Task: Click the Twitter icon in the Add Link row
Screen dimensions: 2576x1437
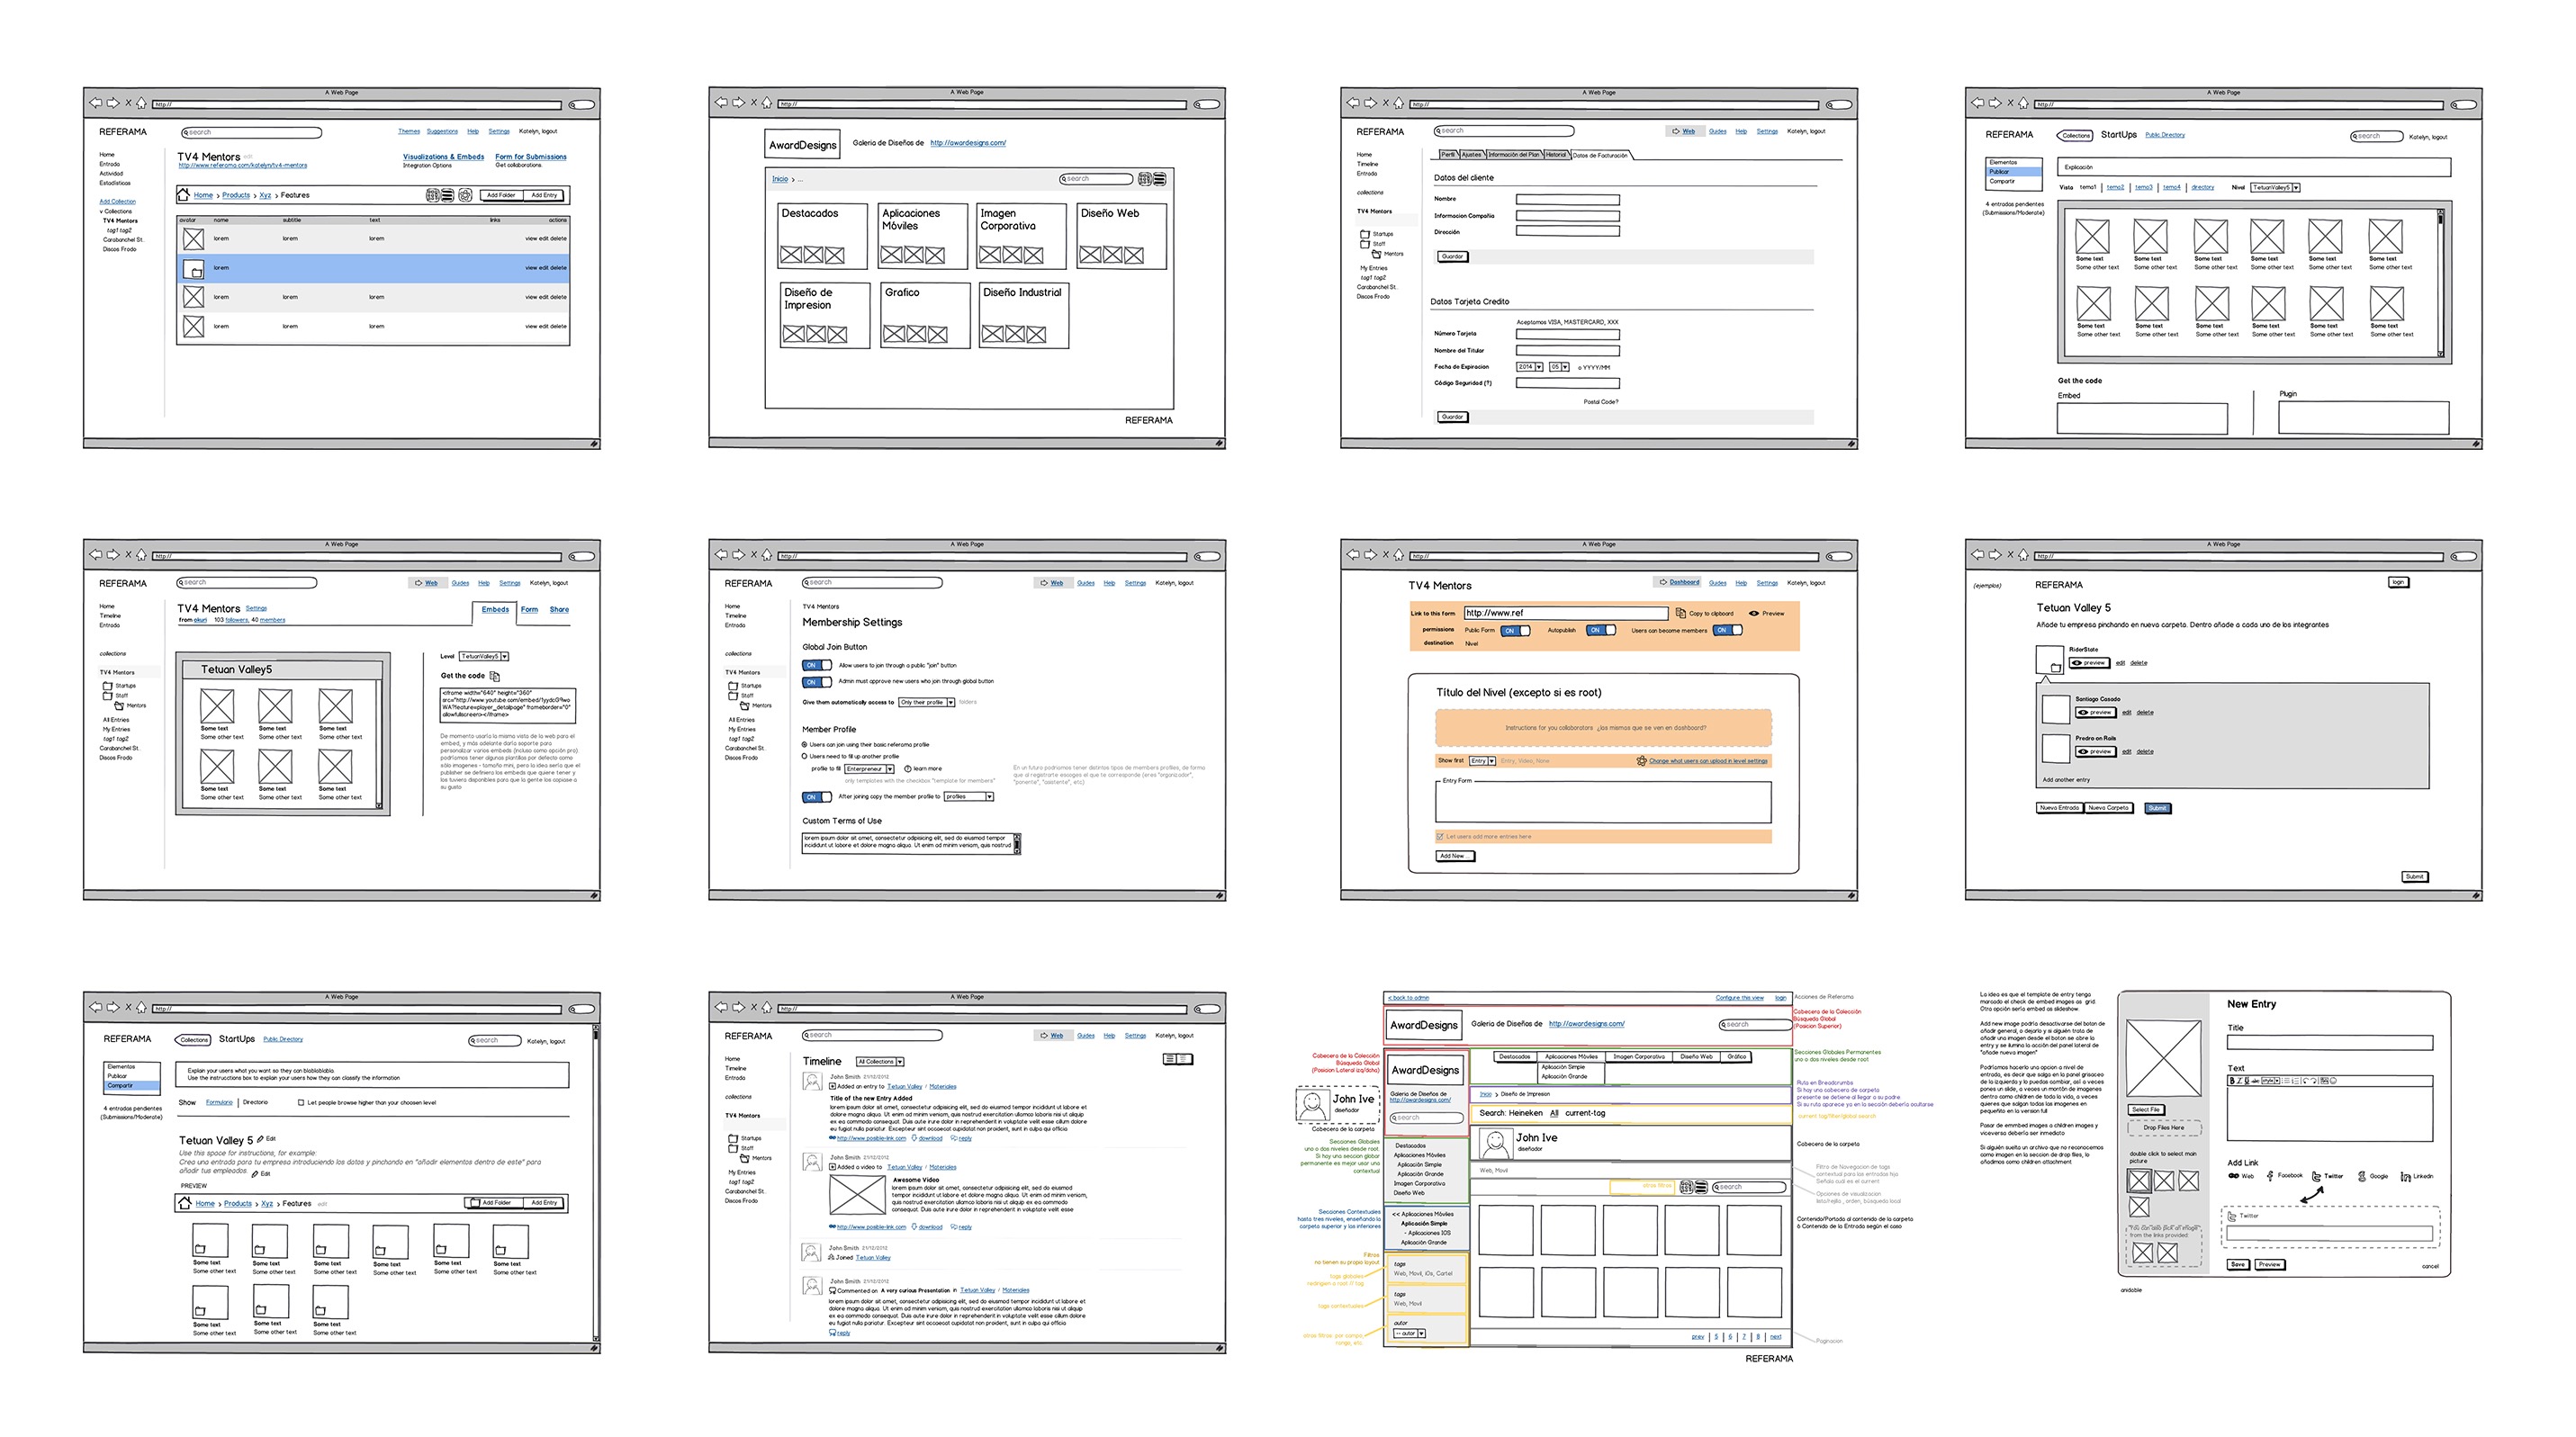Action: [x=2316, y=1176]
